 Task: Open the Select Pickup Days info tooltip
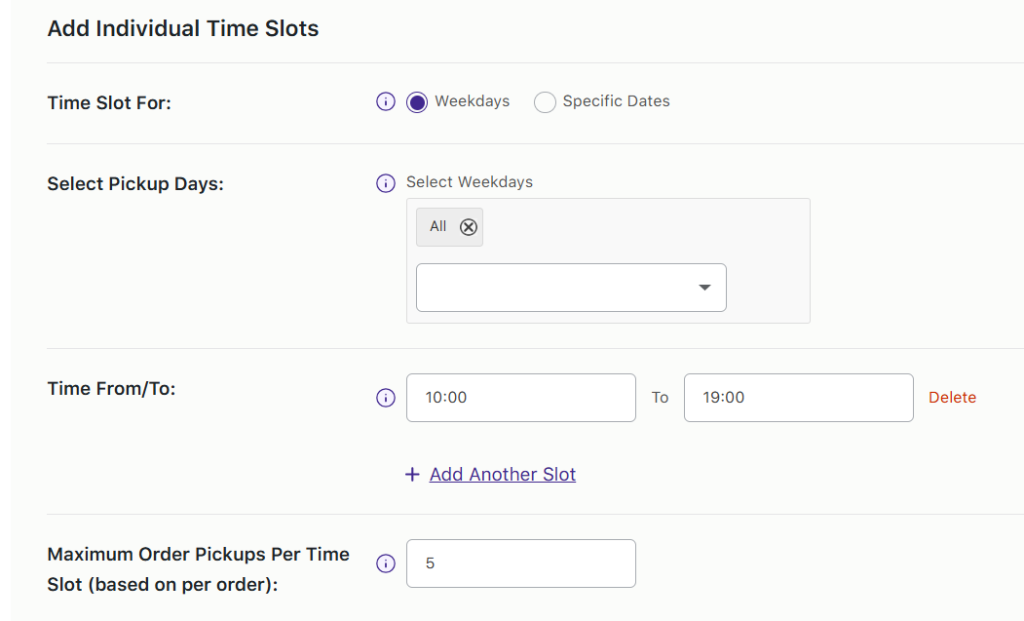click(386, 183)
